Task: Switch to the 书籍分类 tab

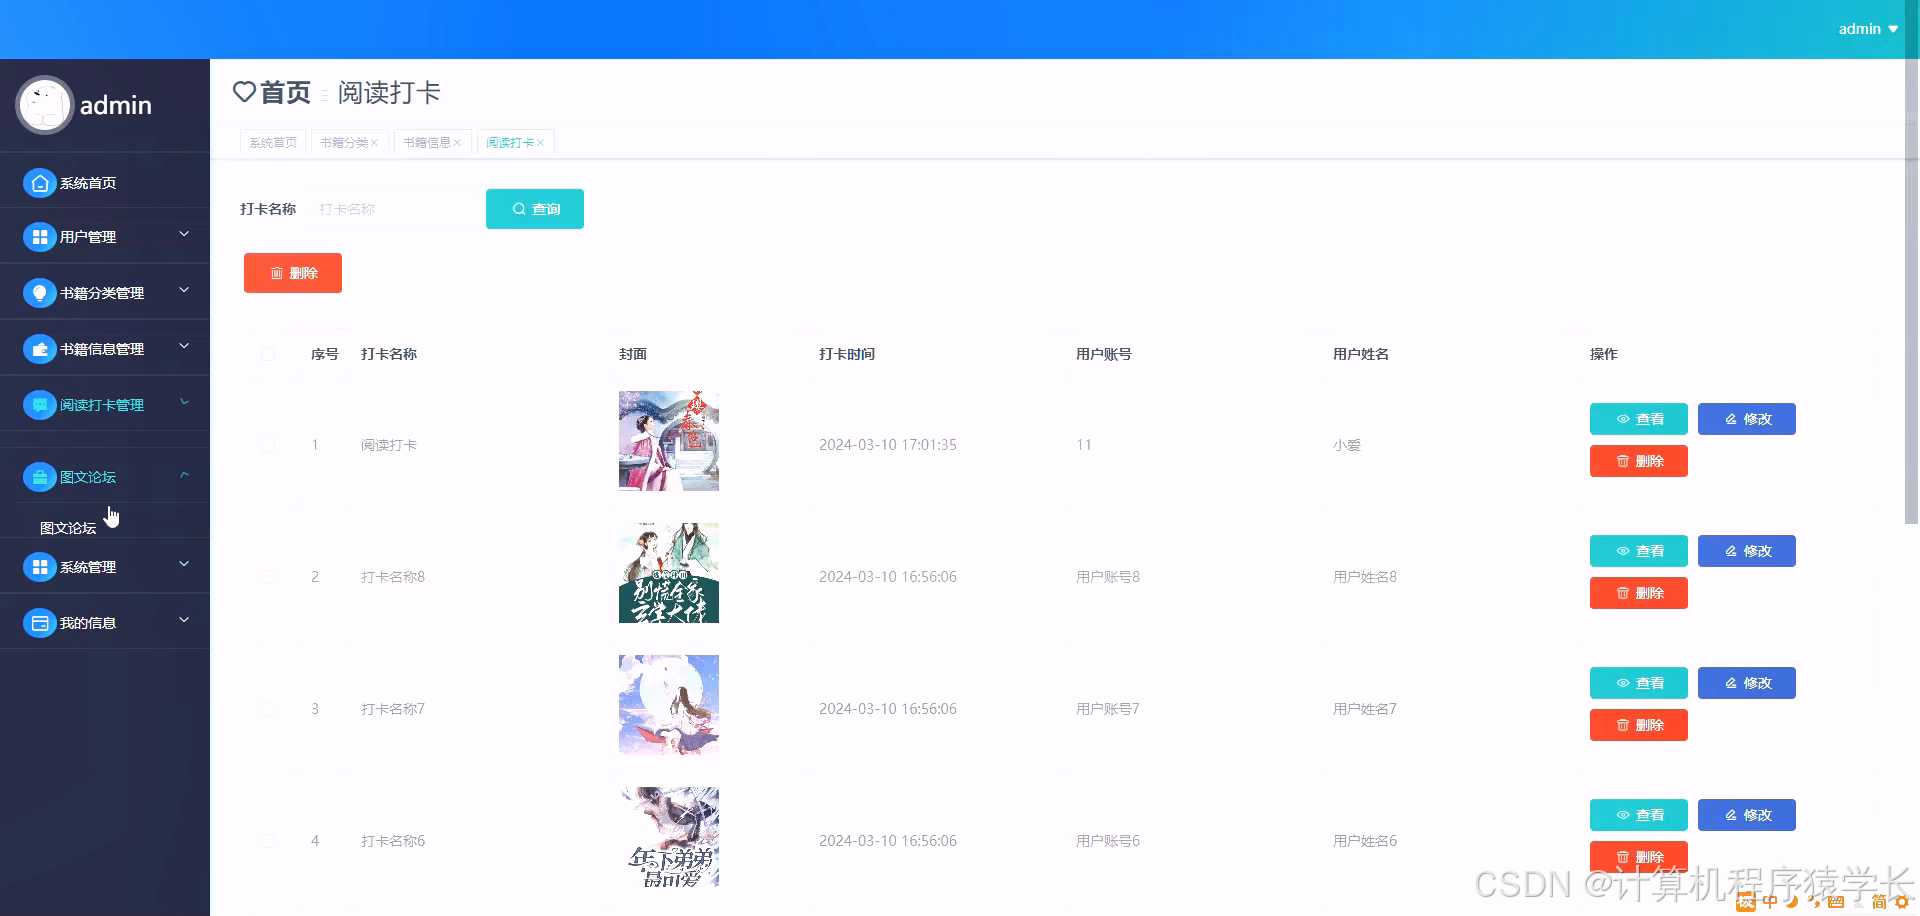Action: [343, 143]
